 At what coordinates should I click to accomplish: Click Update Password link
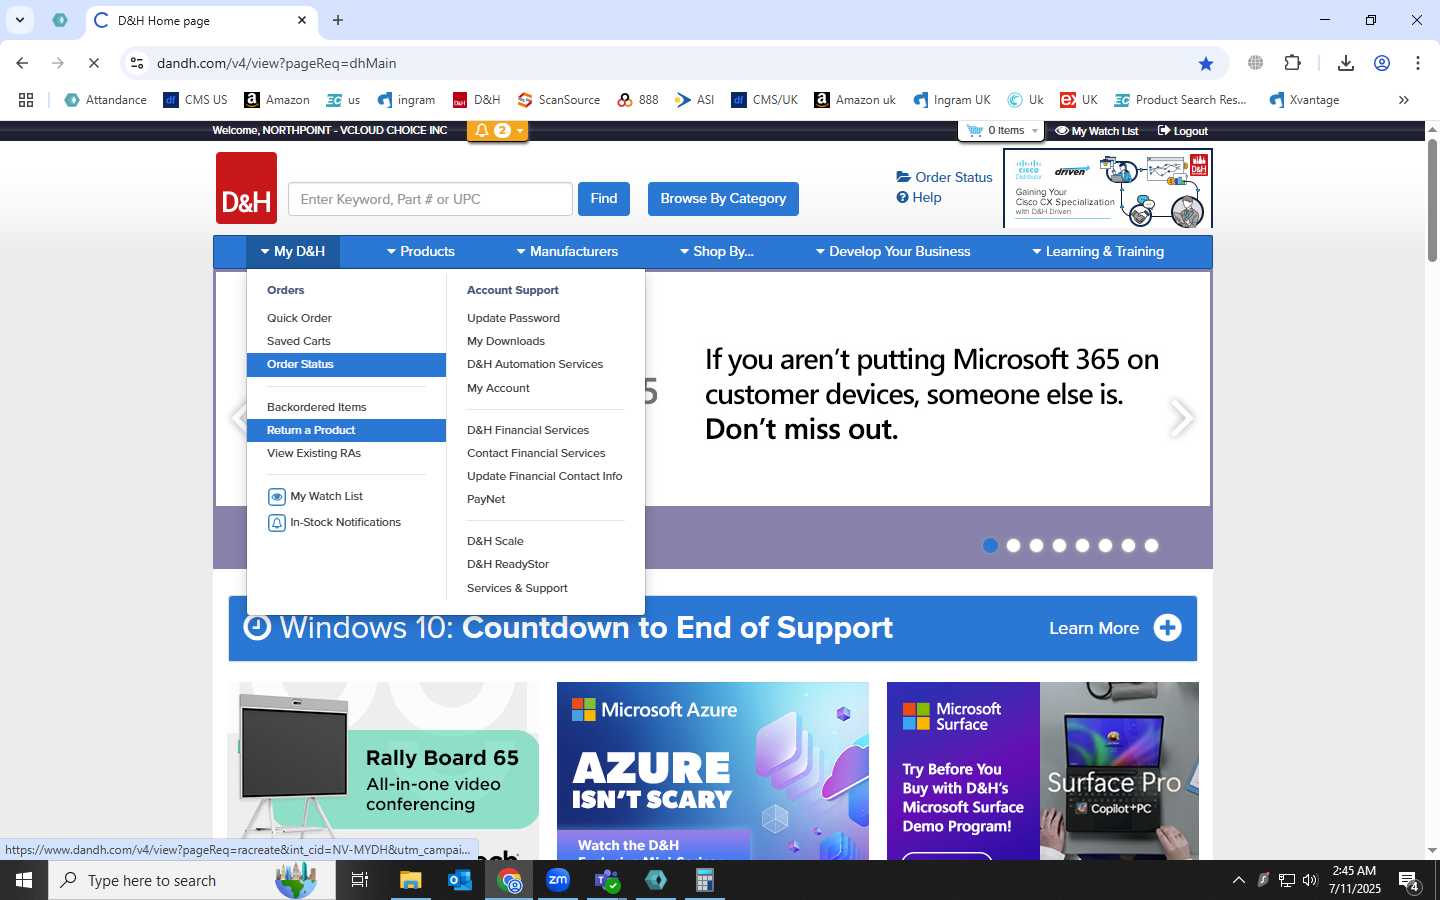click(513, 318)
